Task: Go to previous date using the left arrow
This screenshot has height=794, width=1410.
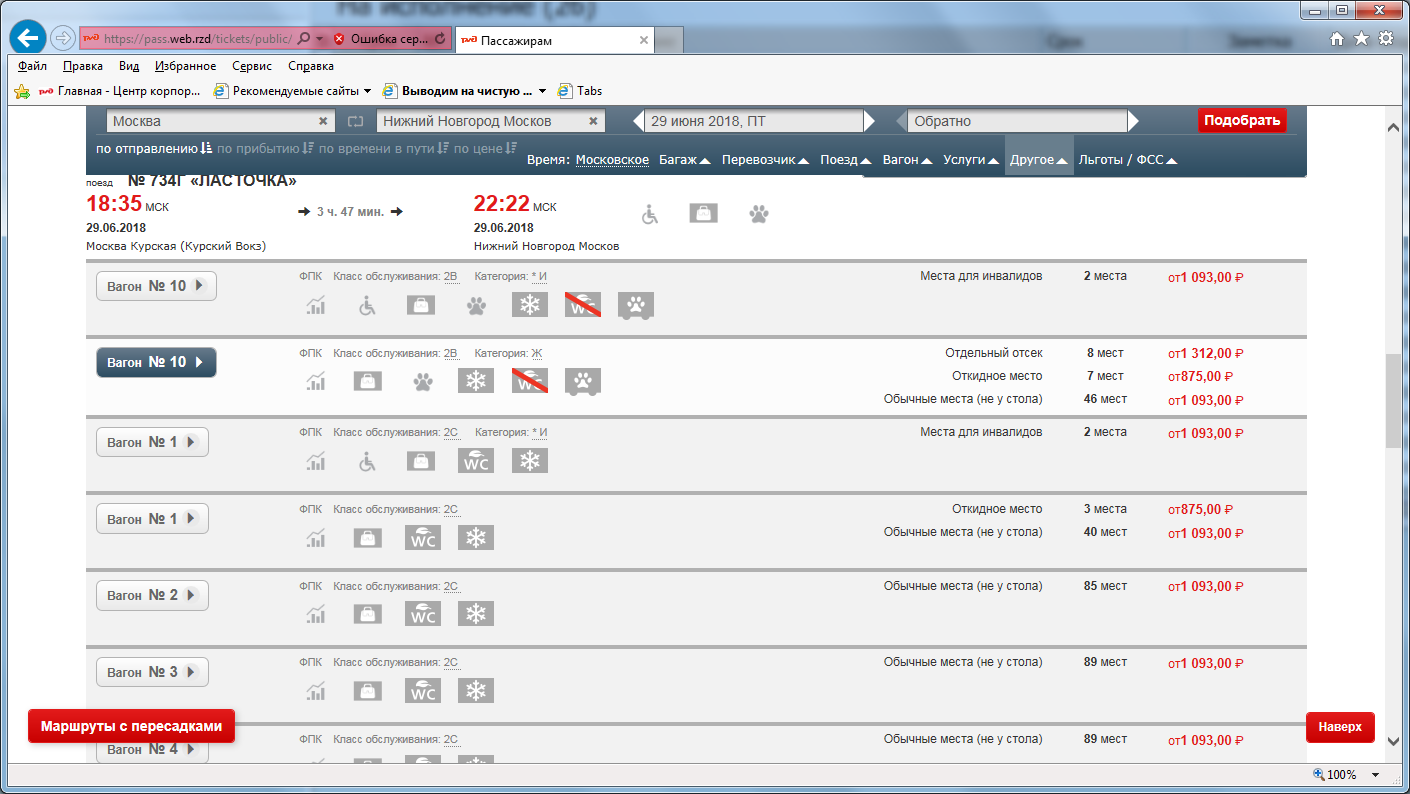Action: tap(637, 121)
